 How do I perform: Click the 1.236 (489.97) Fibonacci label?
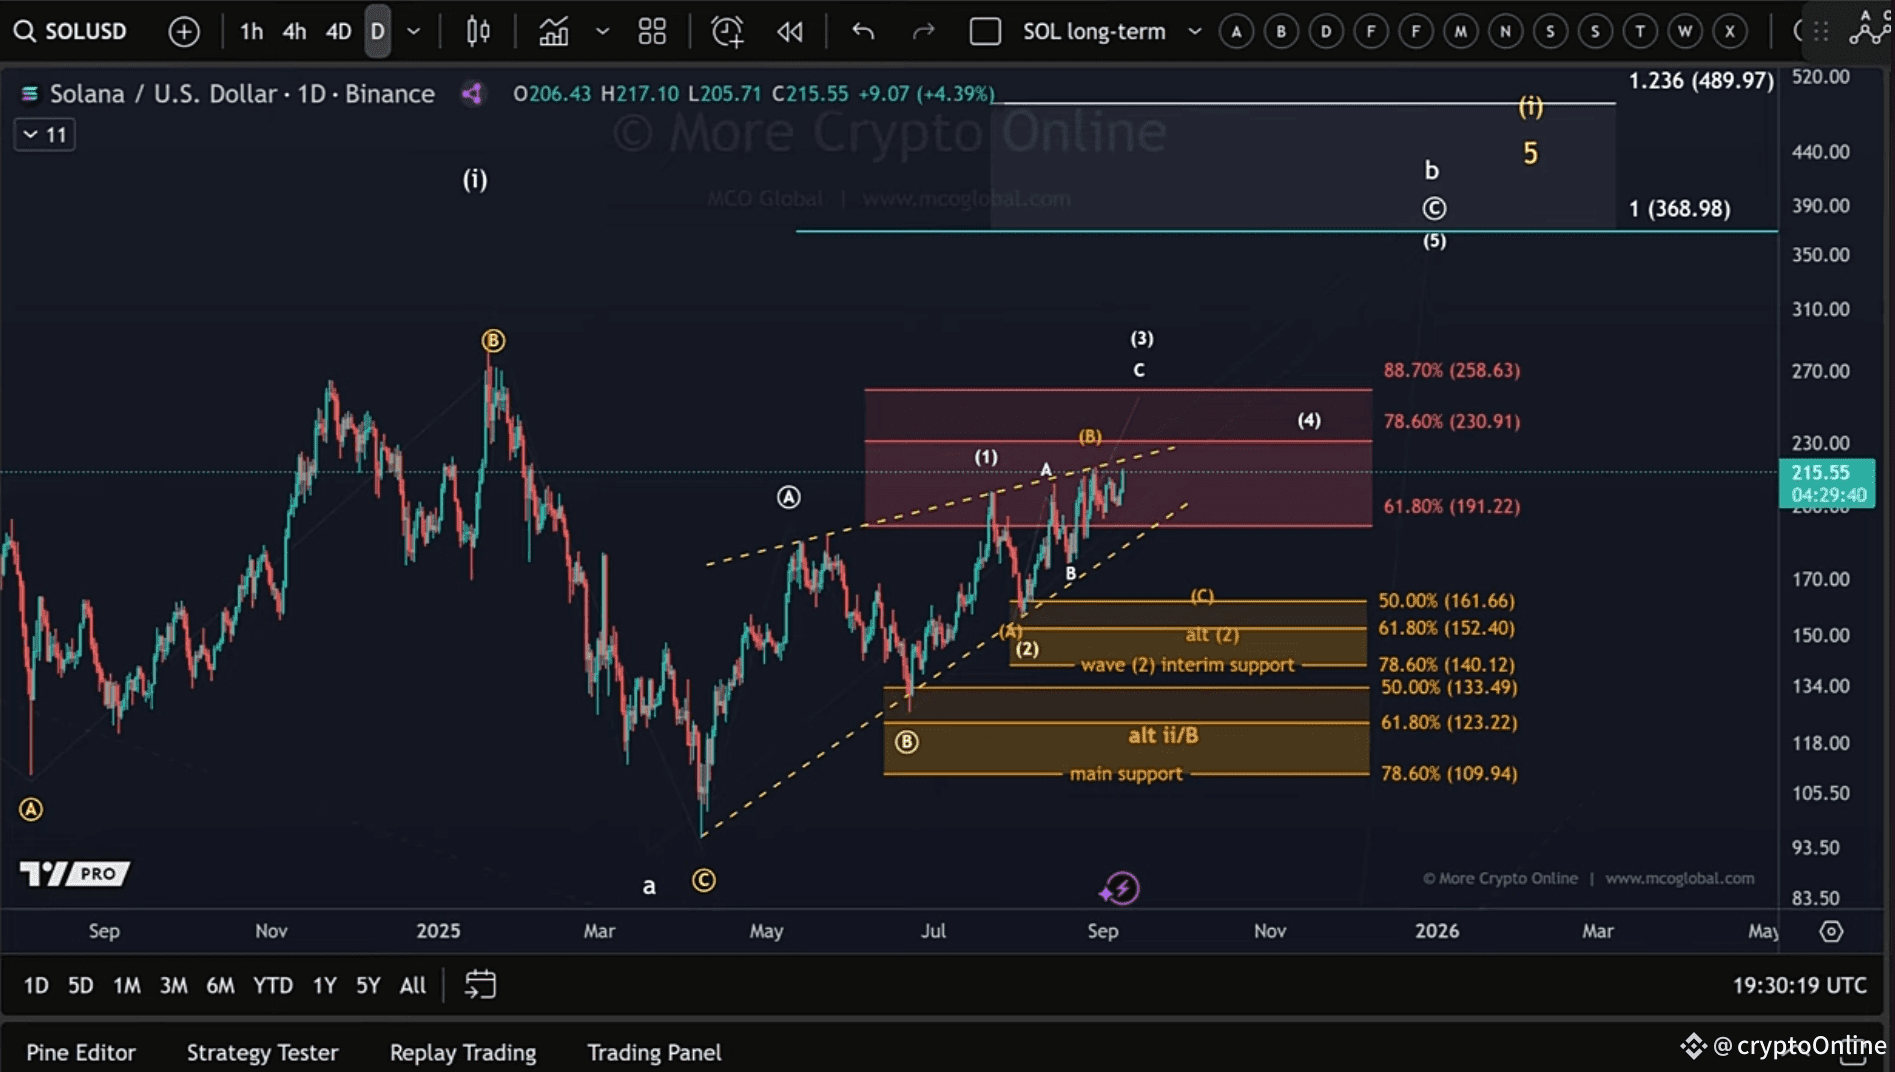click(x=1701, y=81)
